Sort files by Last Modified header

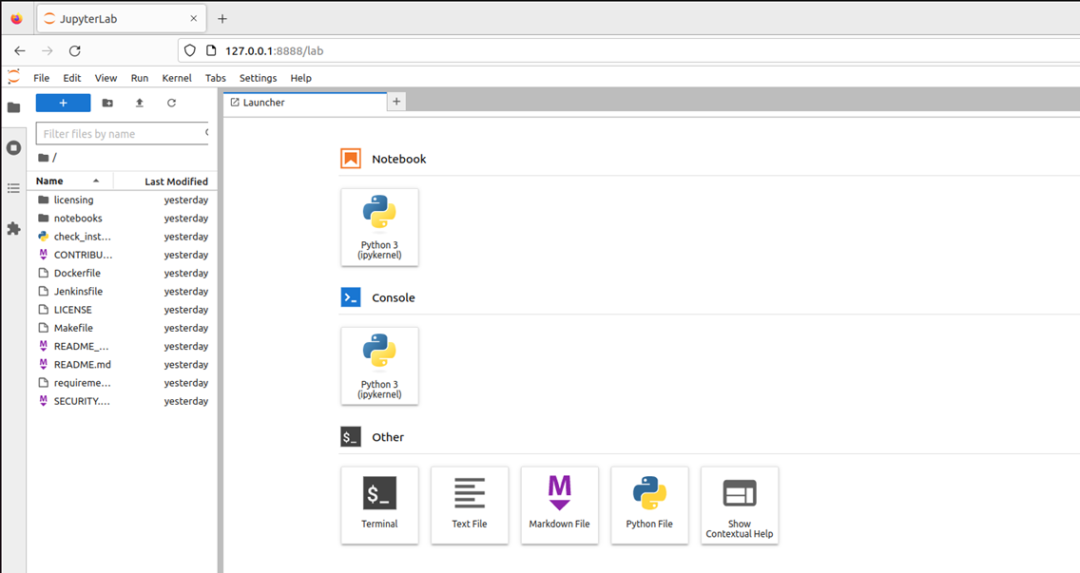point(165,181)
